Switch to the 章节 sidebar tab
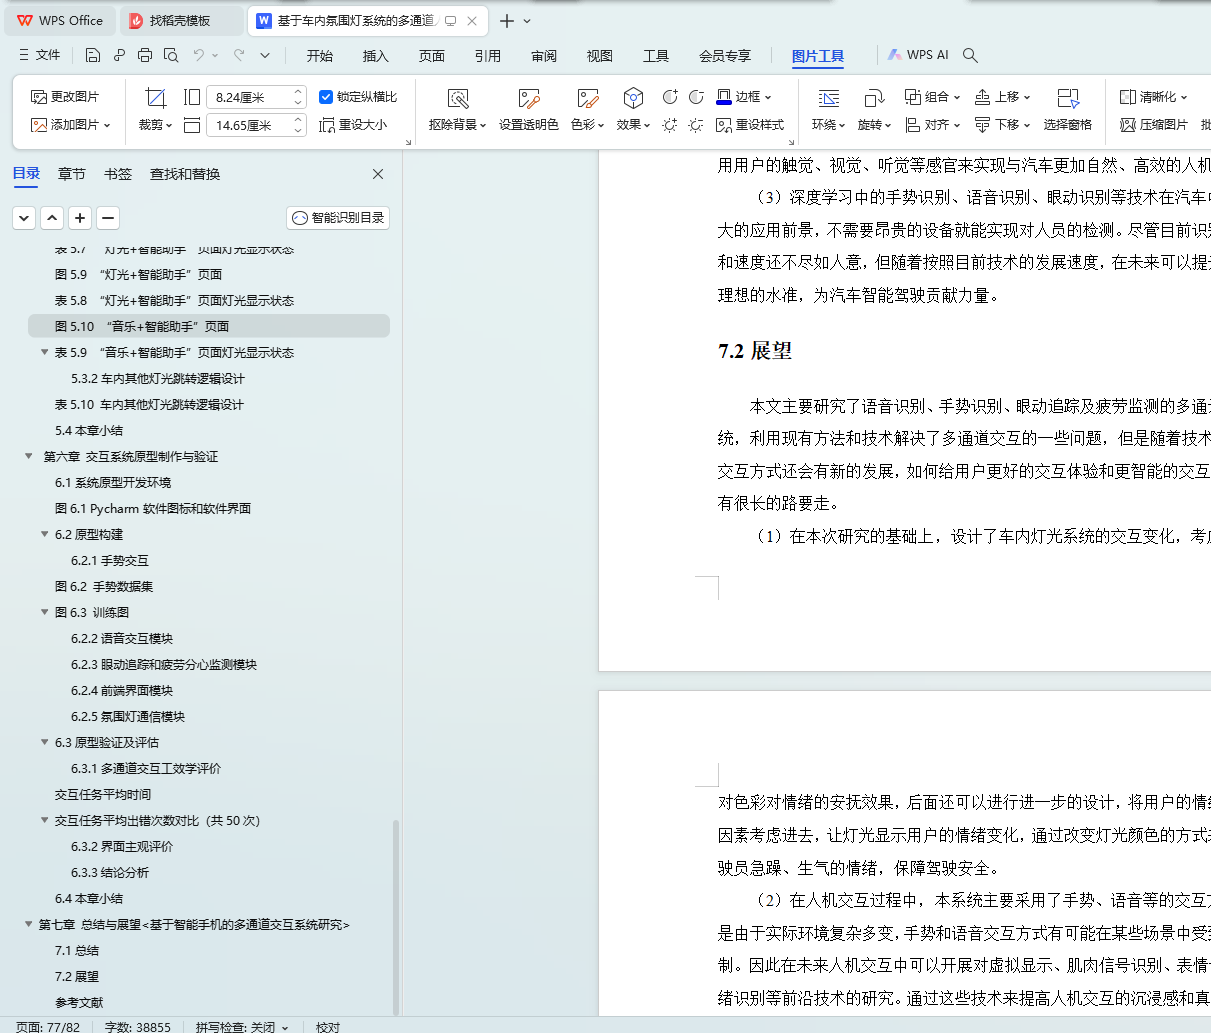The height and width of the screenshot is (1033, 1211). pyautogui.click(x=72, y=174)
